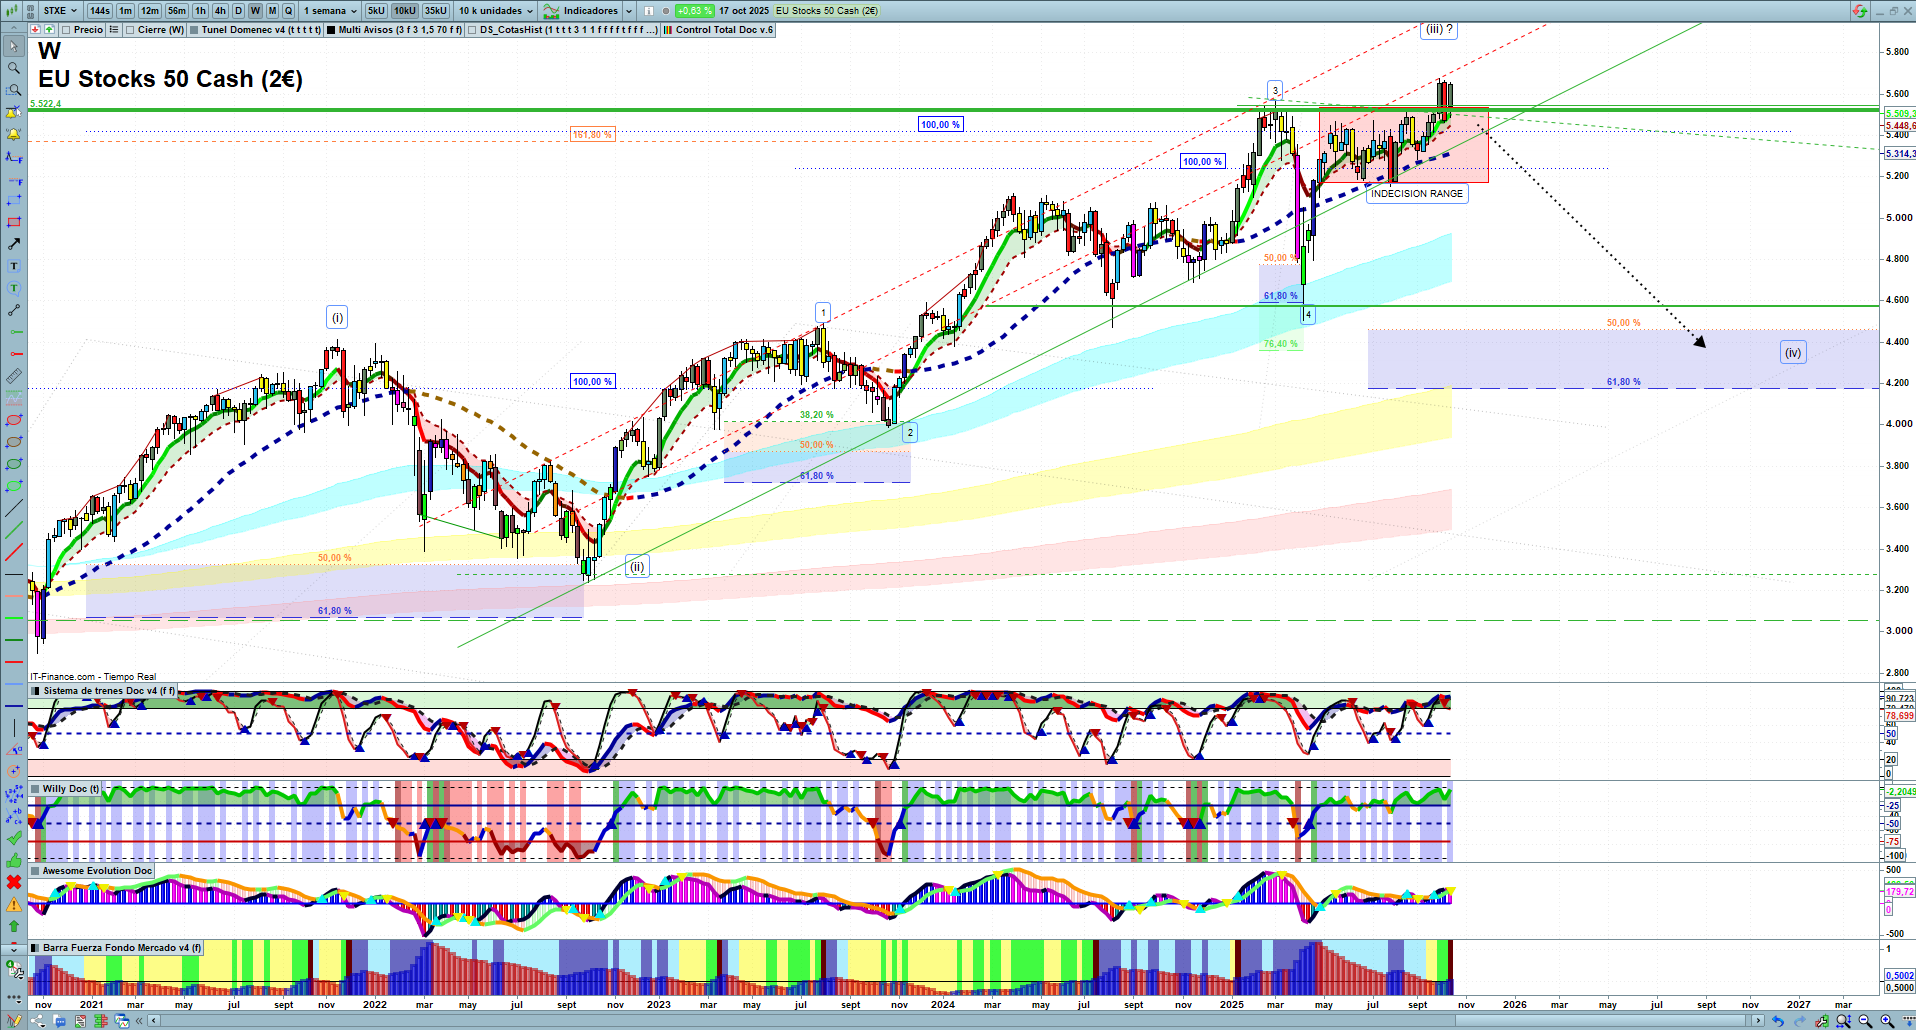Screen dimensions: 1916x1030
Task: Select the 12m timeframe
Action: pos(150,11)
